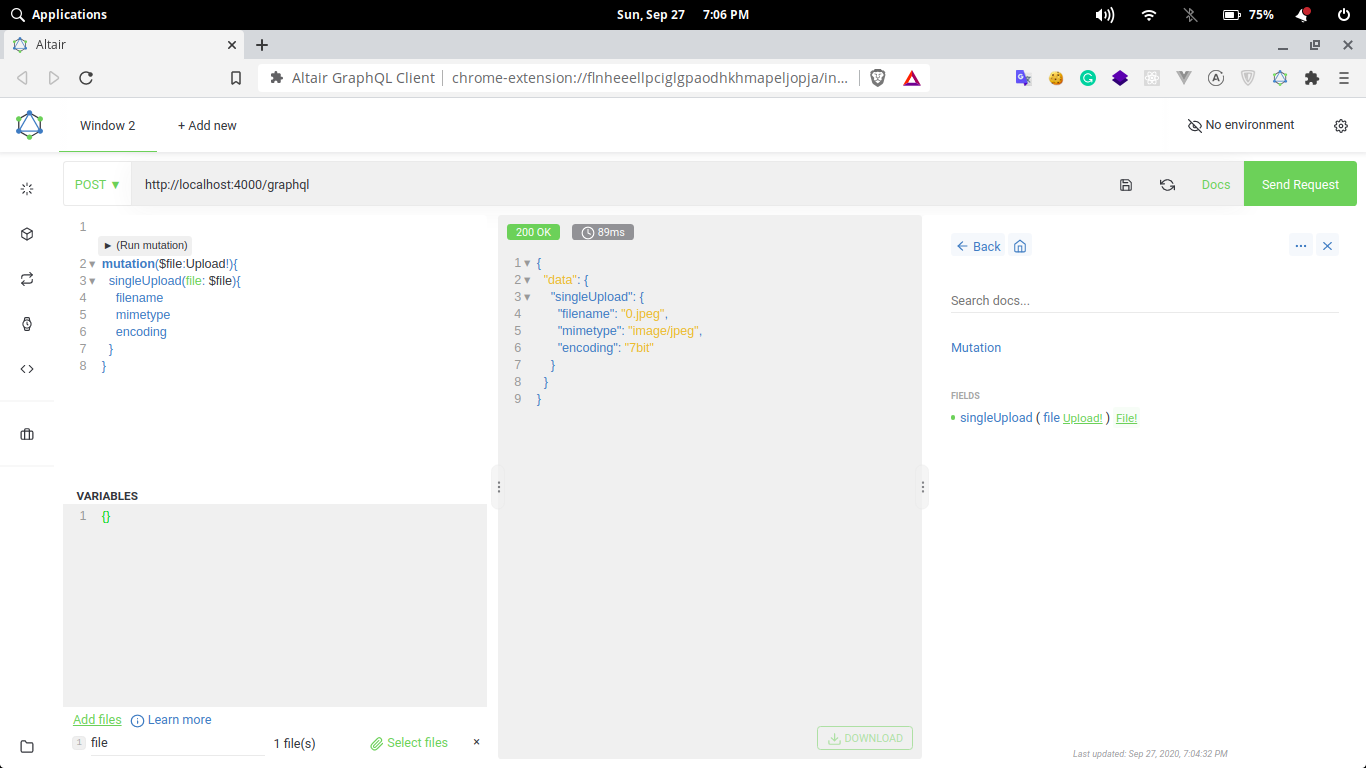1366x768 pixels.
Task: Open the POST method dropdown
Action: tap(96, 184)
